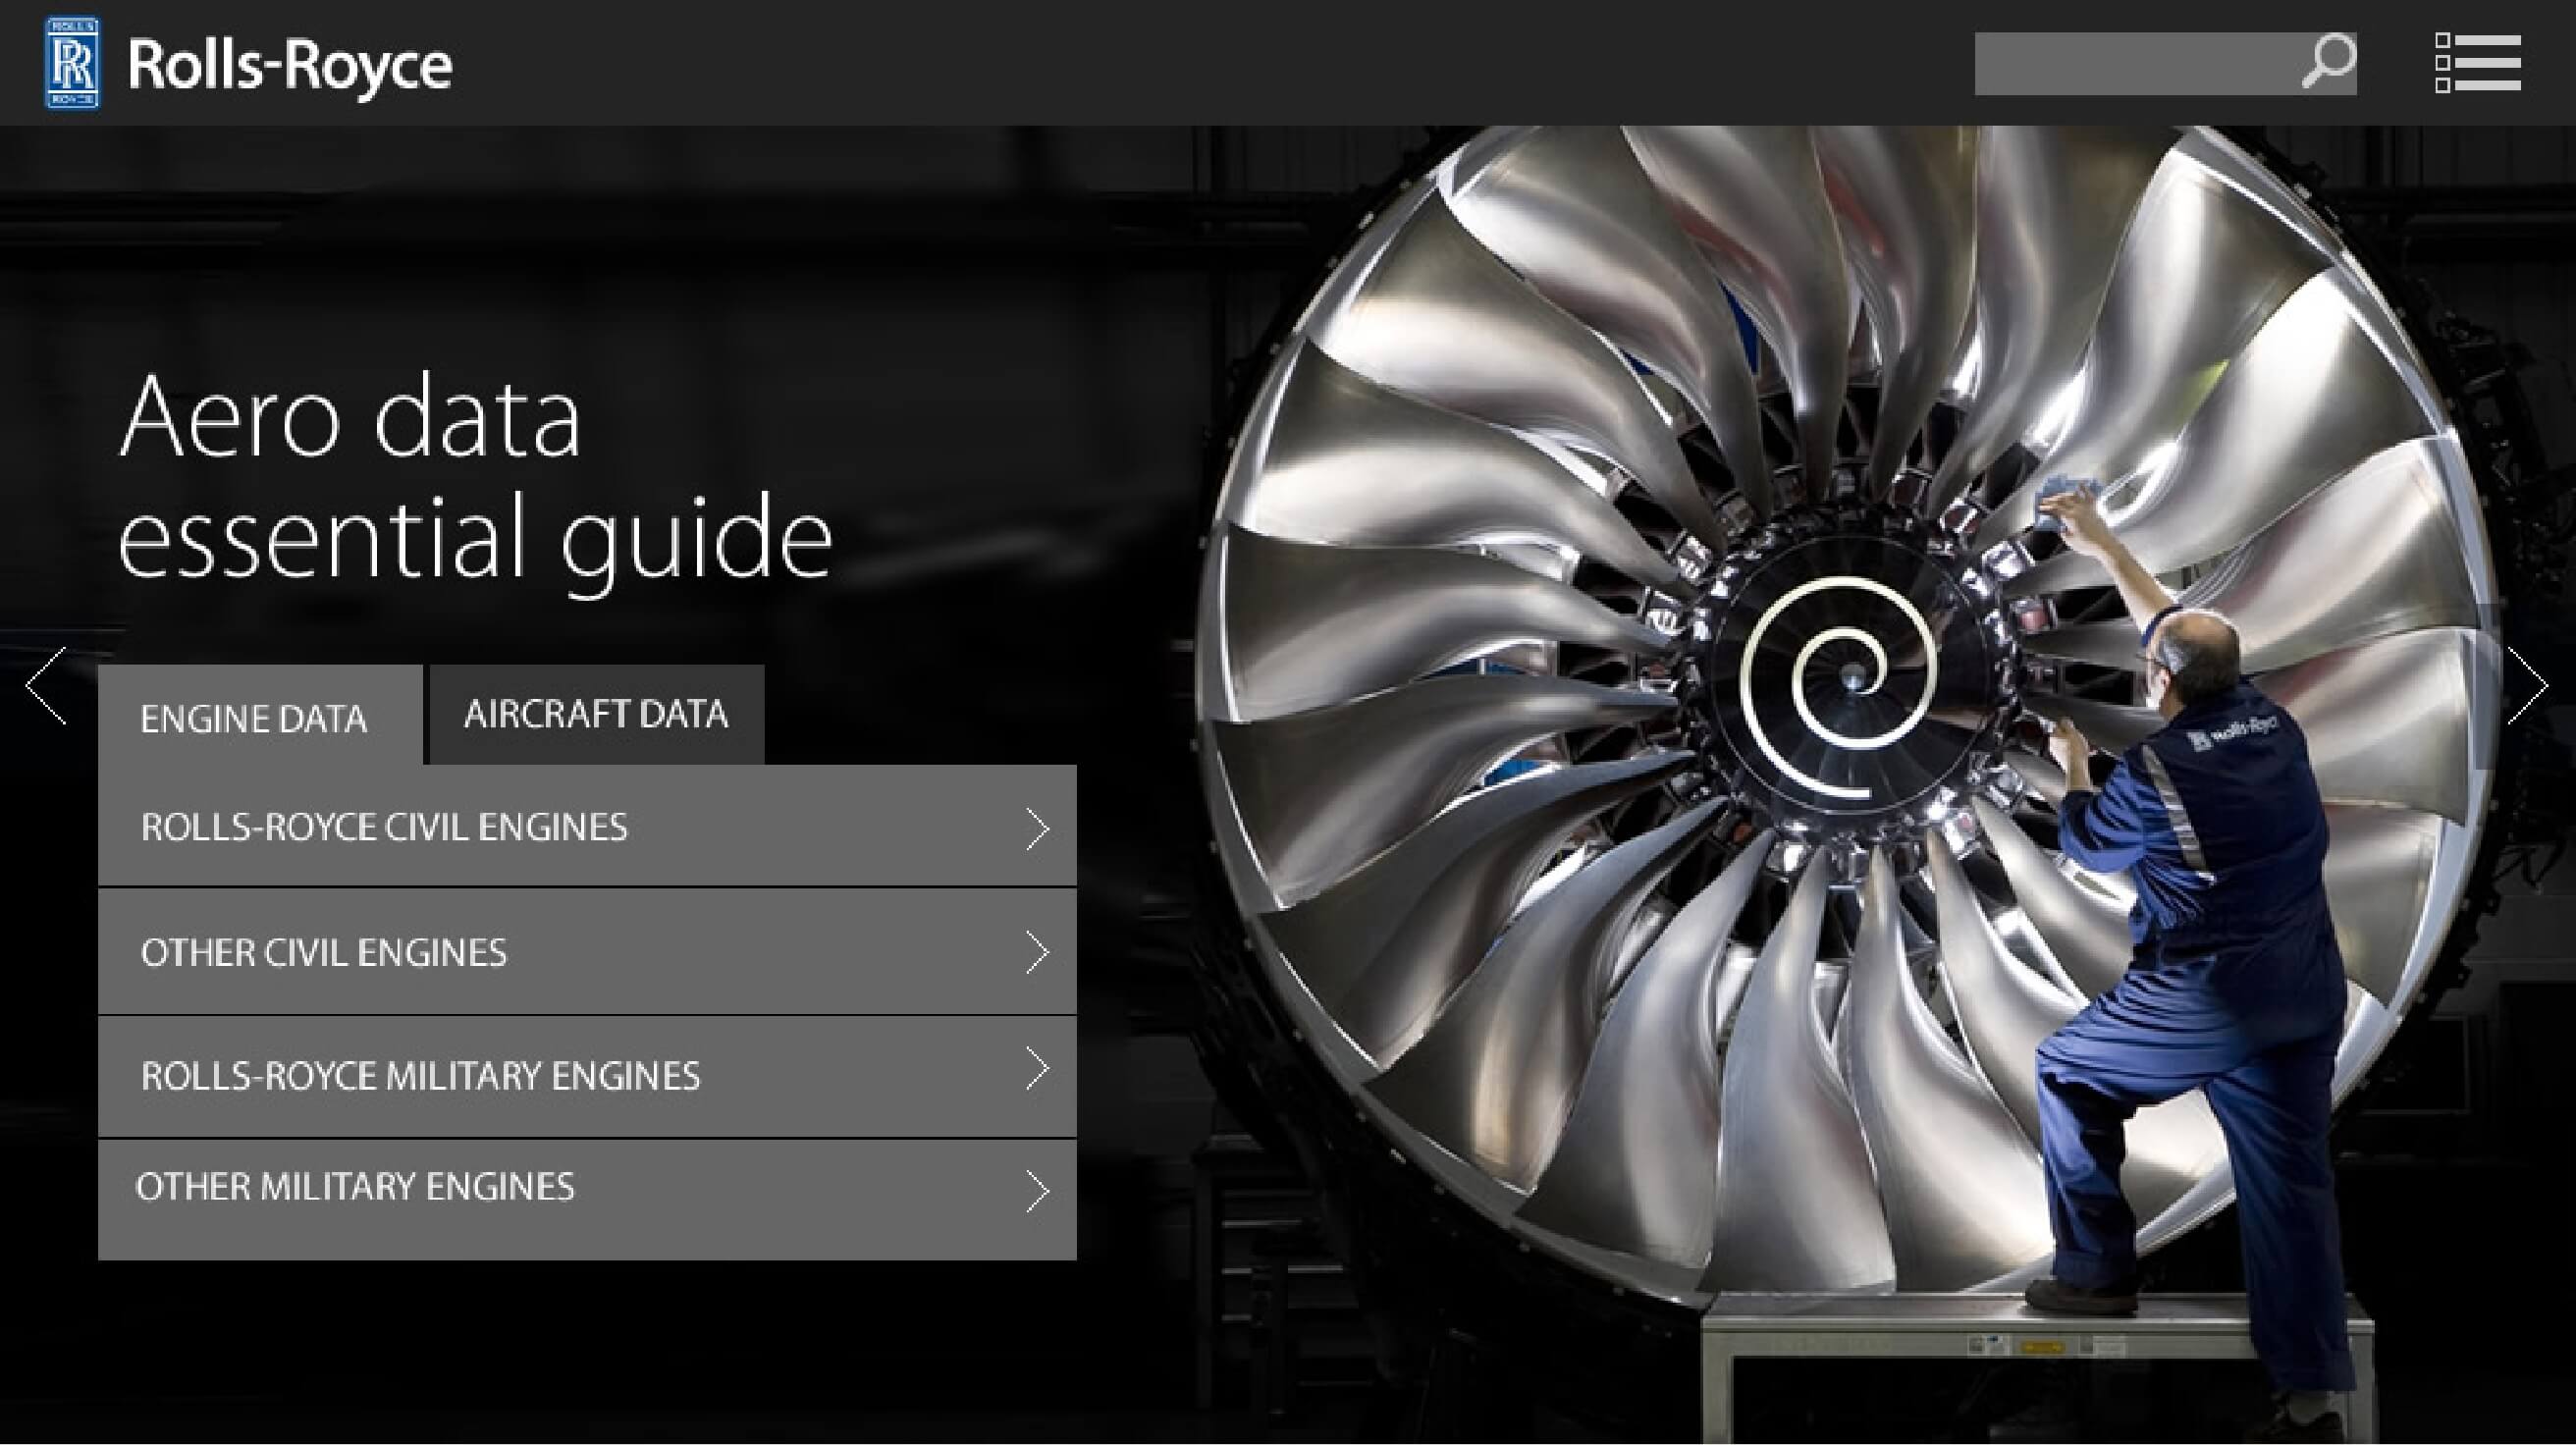Open Other Civil Engines text link
The height and width of the screenshot is (1445, 2576).
(x=323, y=952)
